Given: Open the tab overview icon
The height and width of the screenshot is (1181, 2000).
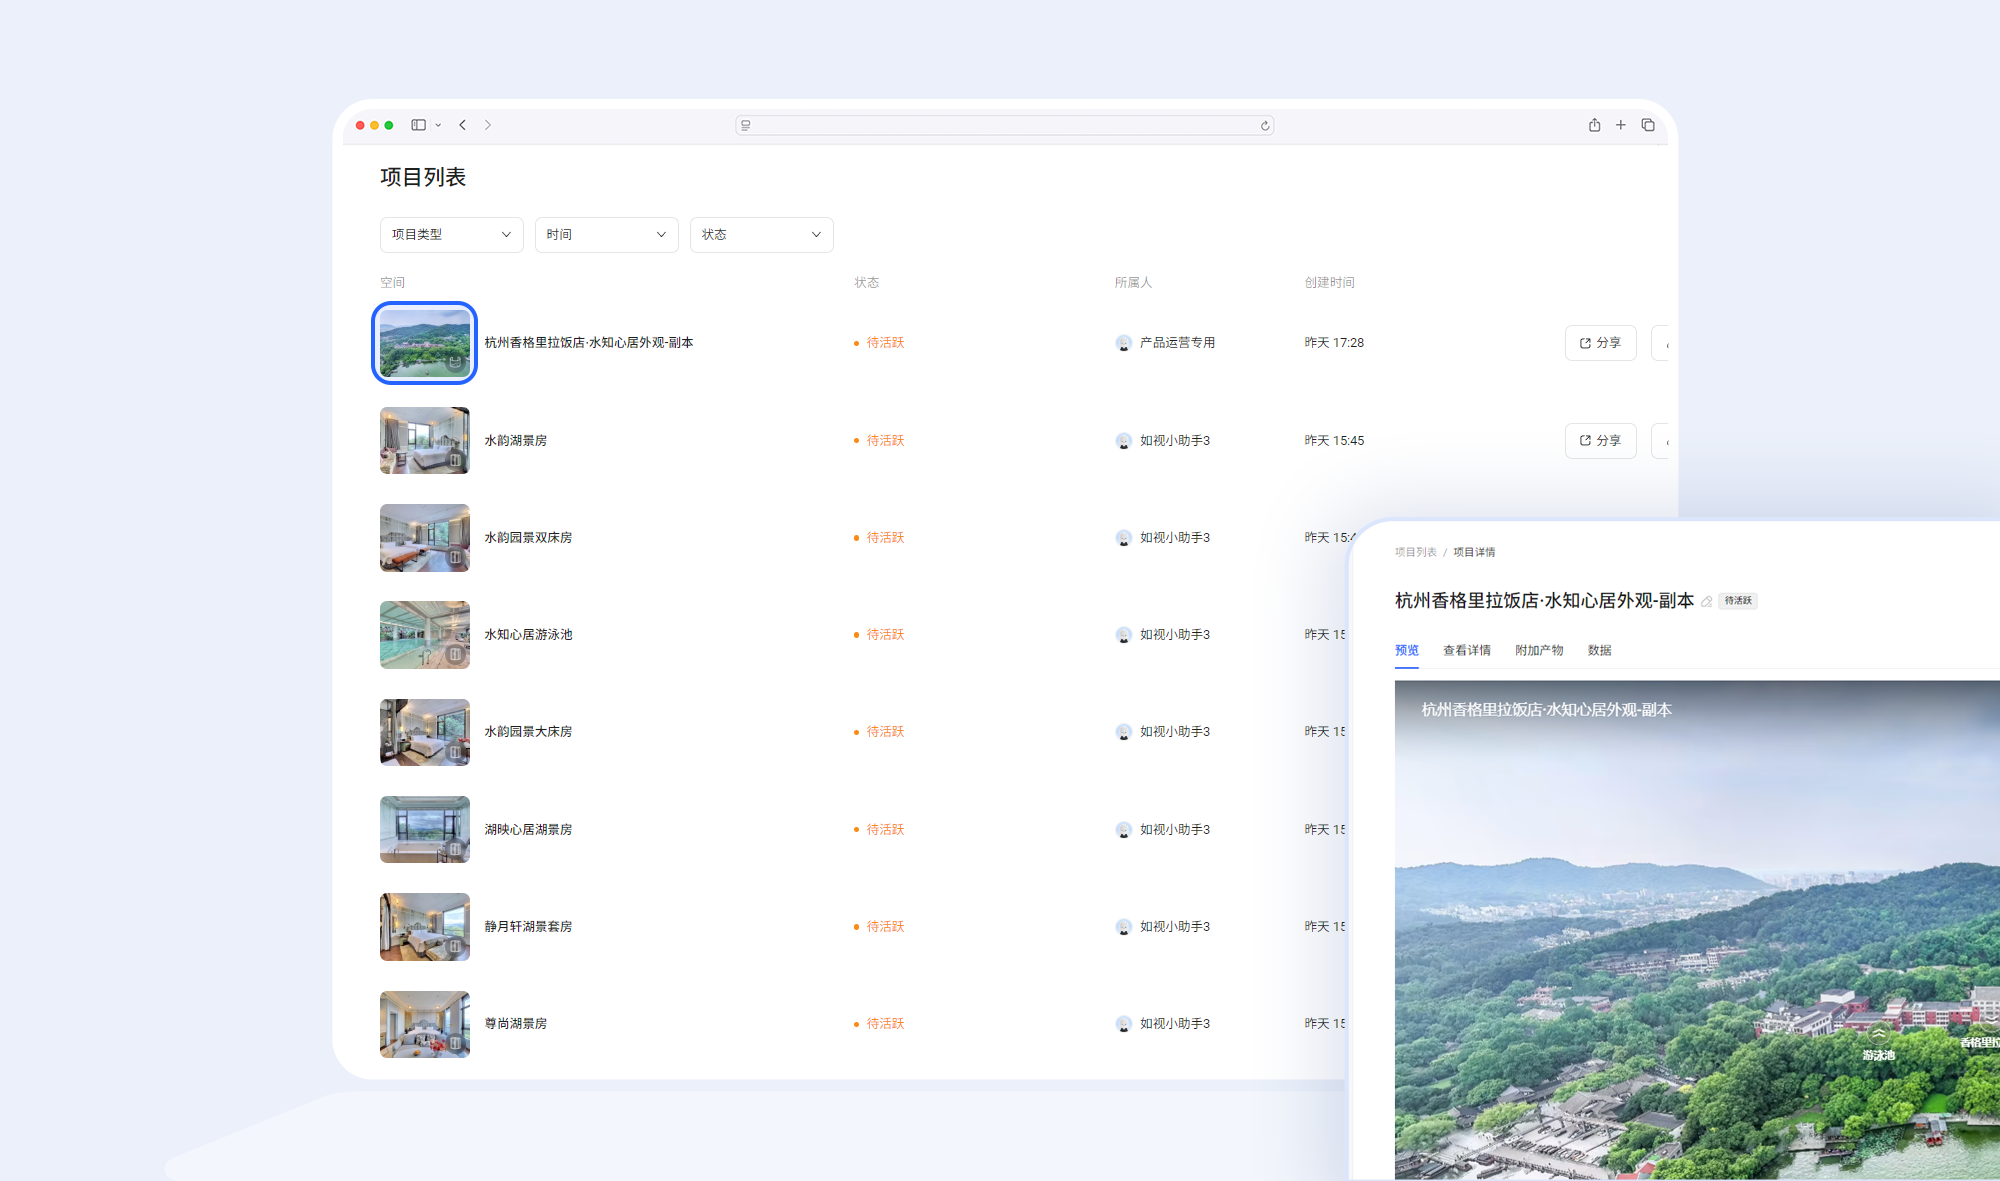Looking at the screenshot, I should [1648, 124].
